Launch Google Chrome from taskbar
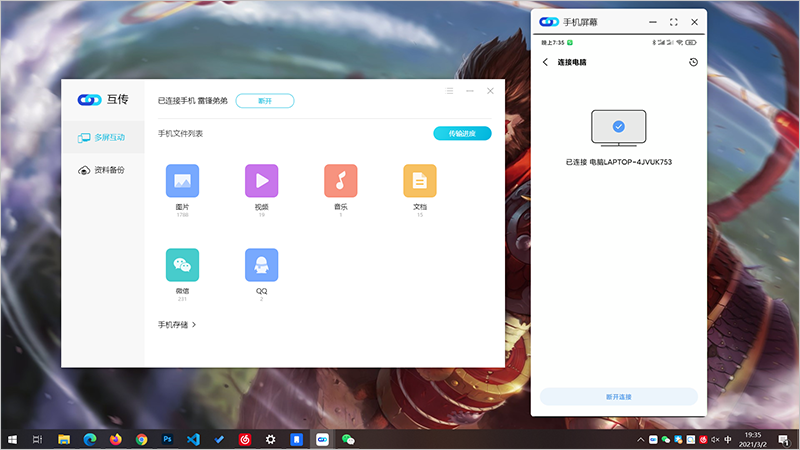The width and height of the screenshot is (800, 450). point(142,439)
